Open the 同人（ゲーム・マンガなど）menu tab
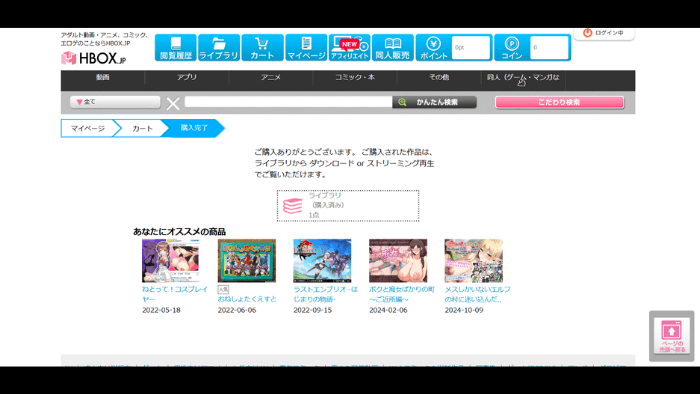 [523, 79]
